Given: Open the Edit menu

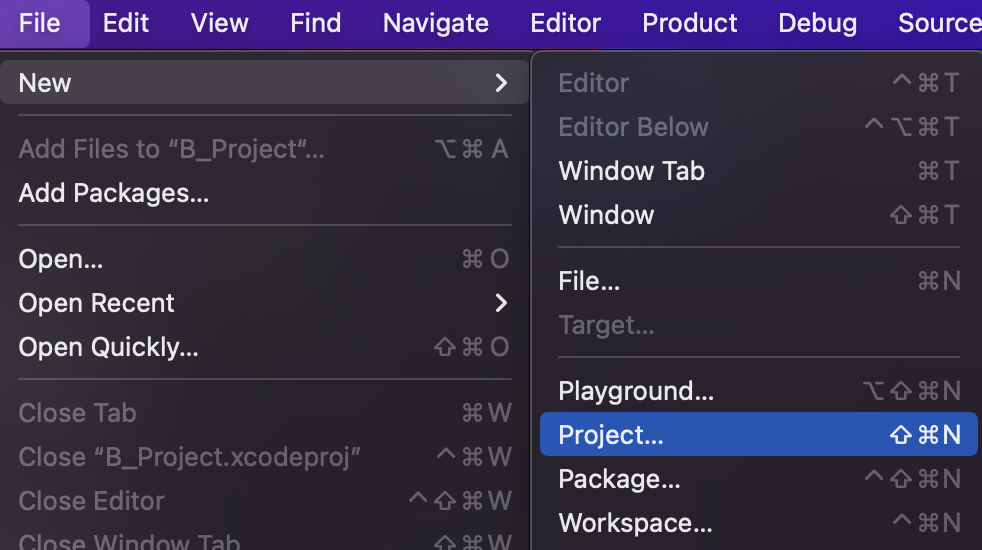Looking at the screenshot, I should 126,23.
